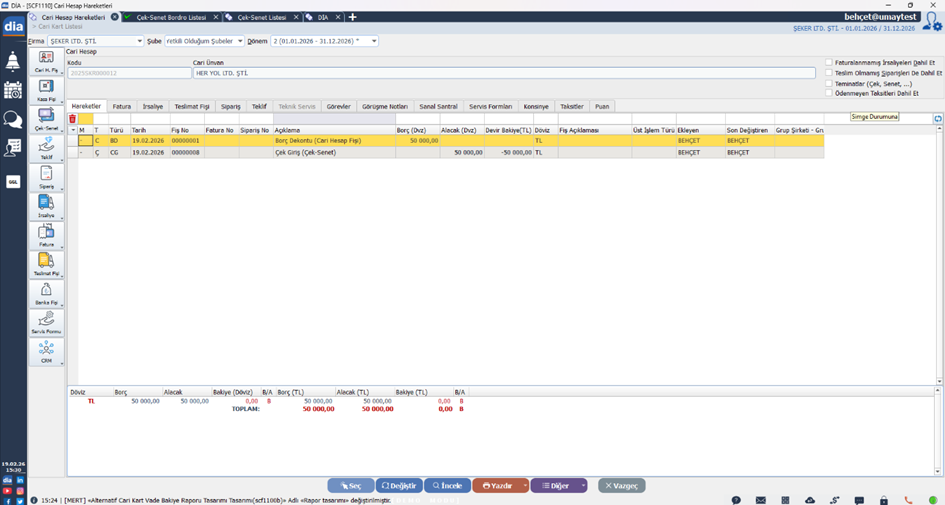Viewport: 945px width, 505px height.
Task: Expand the Firma dropdown
Action: (x=139, y=41)
